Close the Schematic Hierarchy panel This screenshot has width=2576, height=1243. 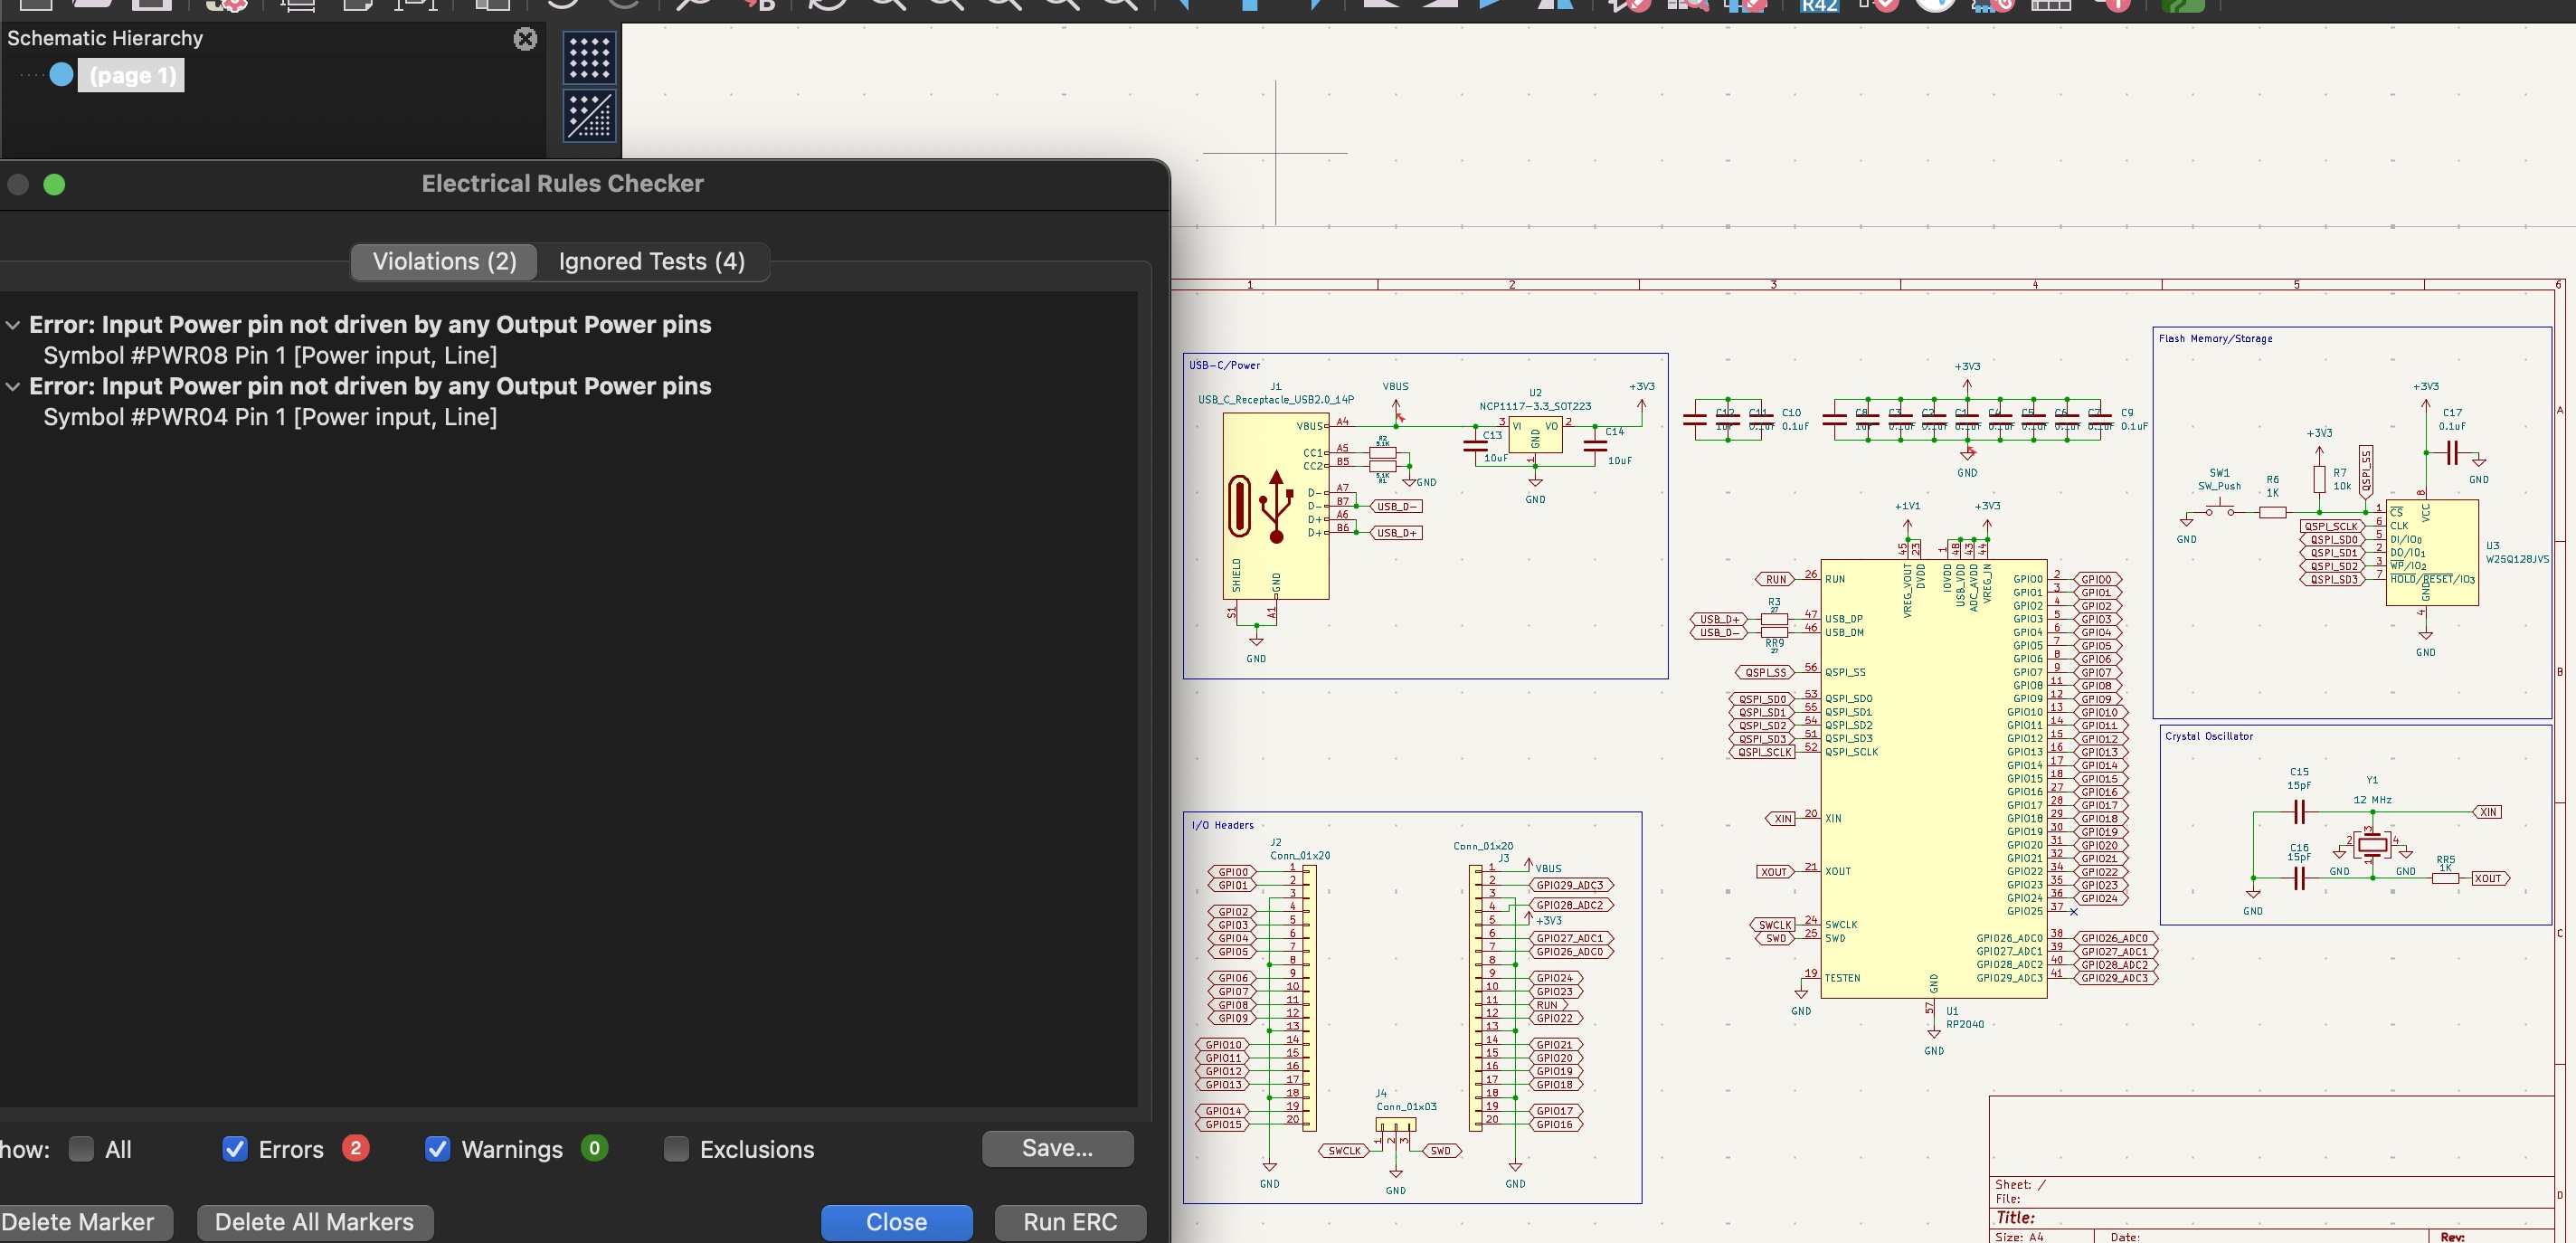pos(525,39)
